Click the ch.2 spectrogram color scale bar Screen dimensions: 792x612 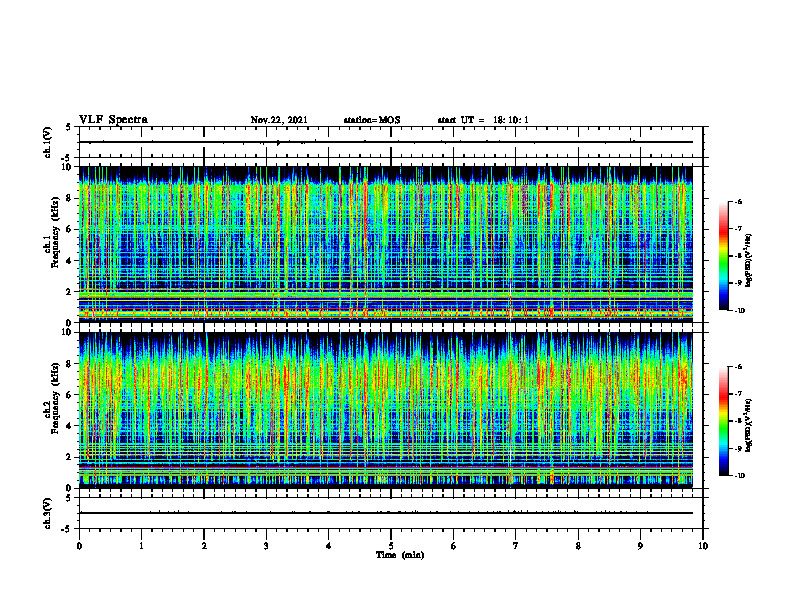click(x=724, y=421)
